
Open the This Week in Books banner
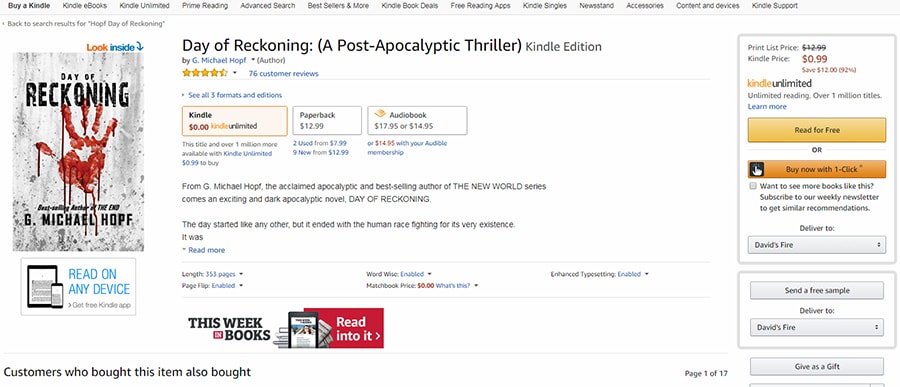[285, 328]
